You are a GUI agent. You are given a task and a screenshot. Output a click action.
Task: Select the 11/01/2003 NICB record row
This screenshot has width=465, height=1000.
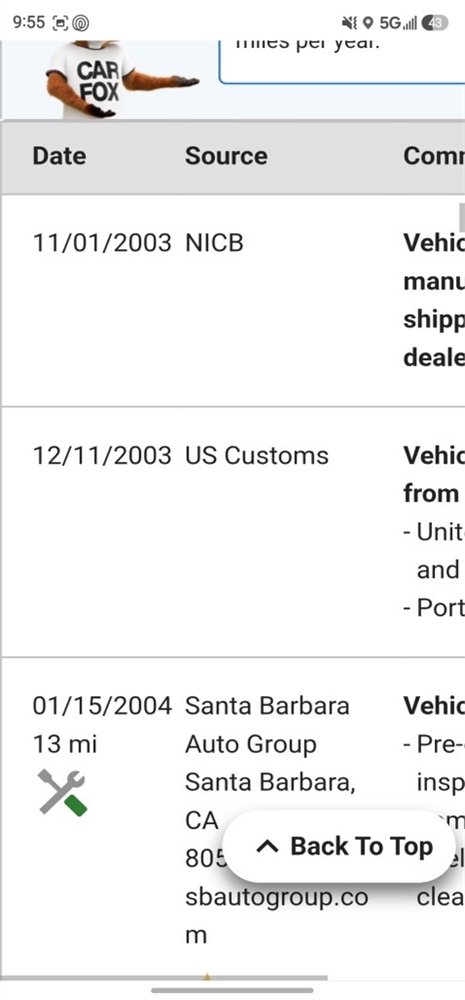click(x=232, y=300)
